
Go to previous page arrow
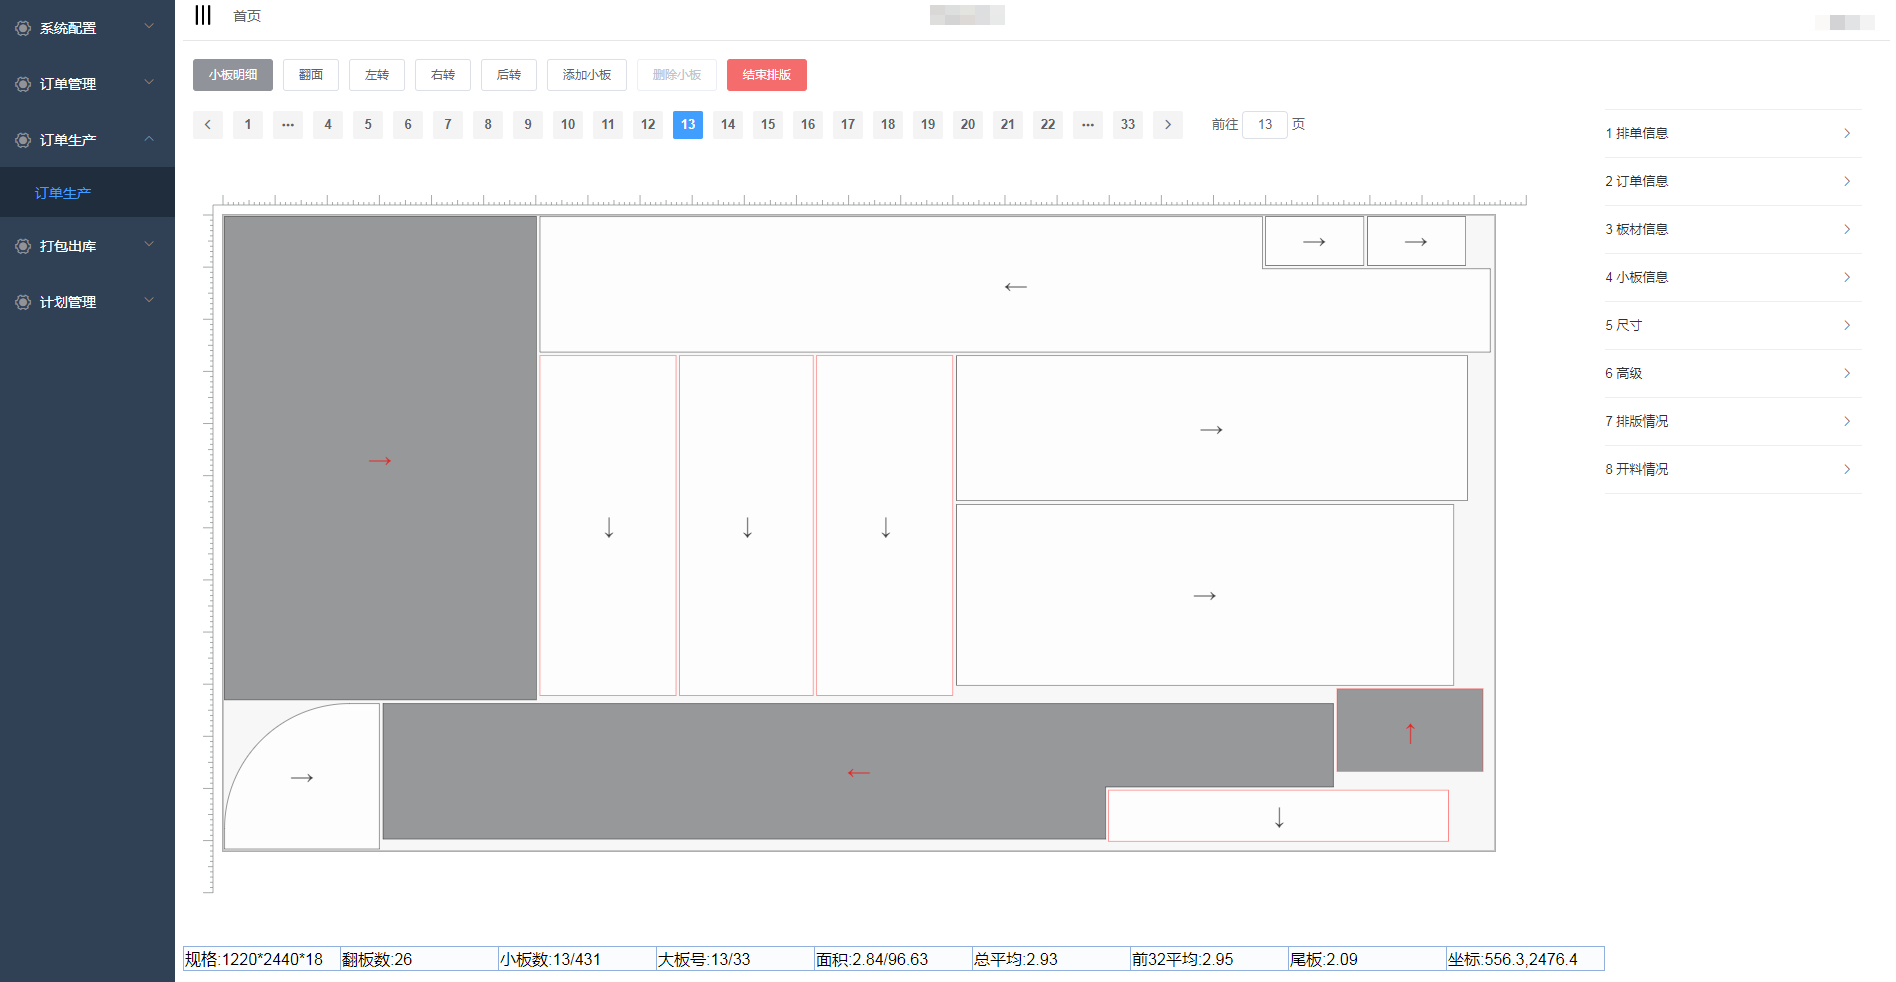coord(208,125)
